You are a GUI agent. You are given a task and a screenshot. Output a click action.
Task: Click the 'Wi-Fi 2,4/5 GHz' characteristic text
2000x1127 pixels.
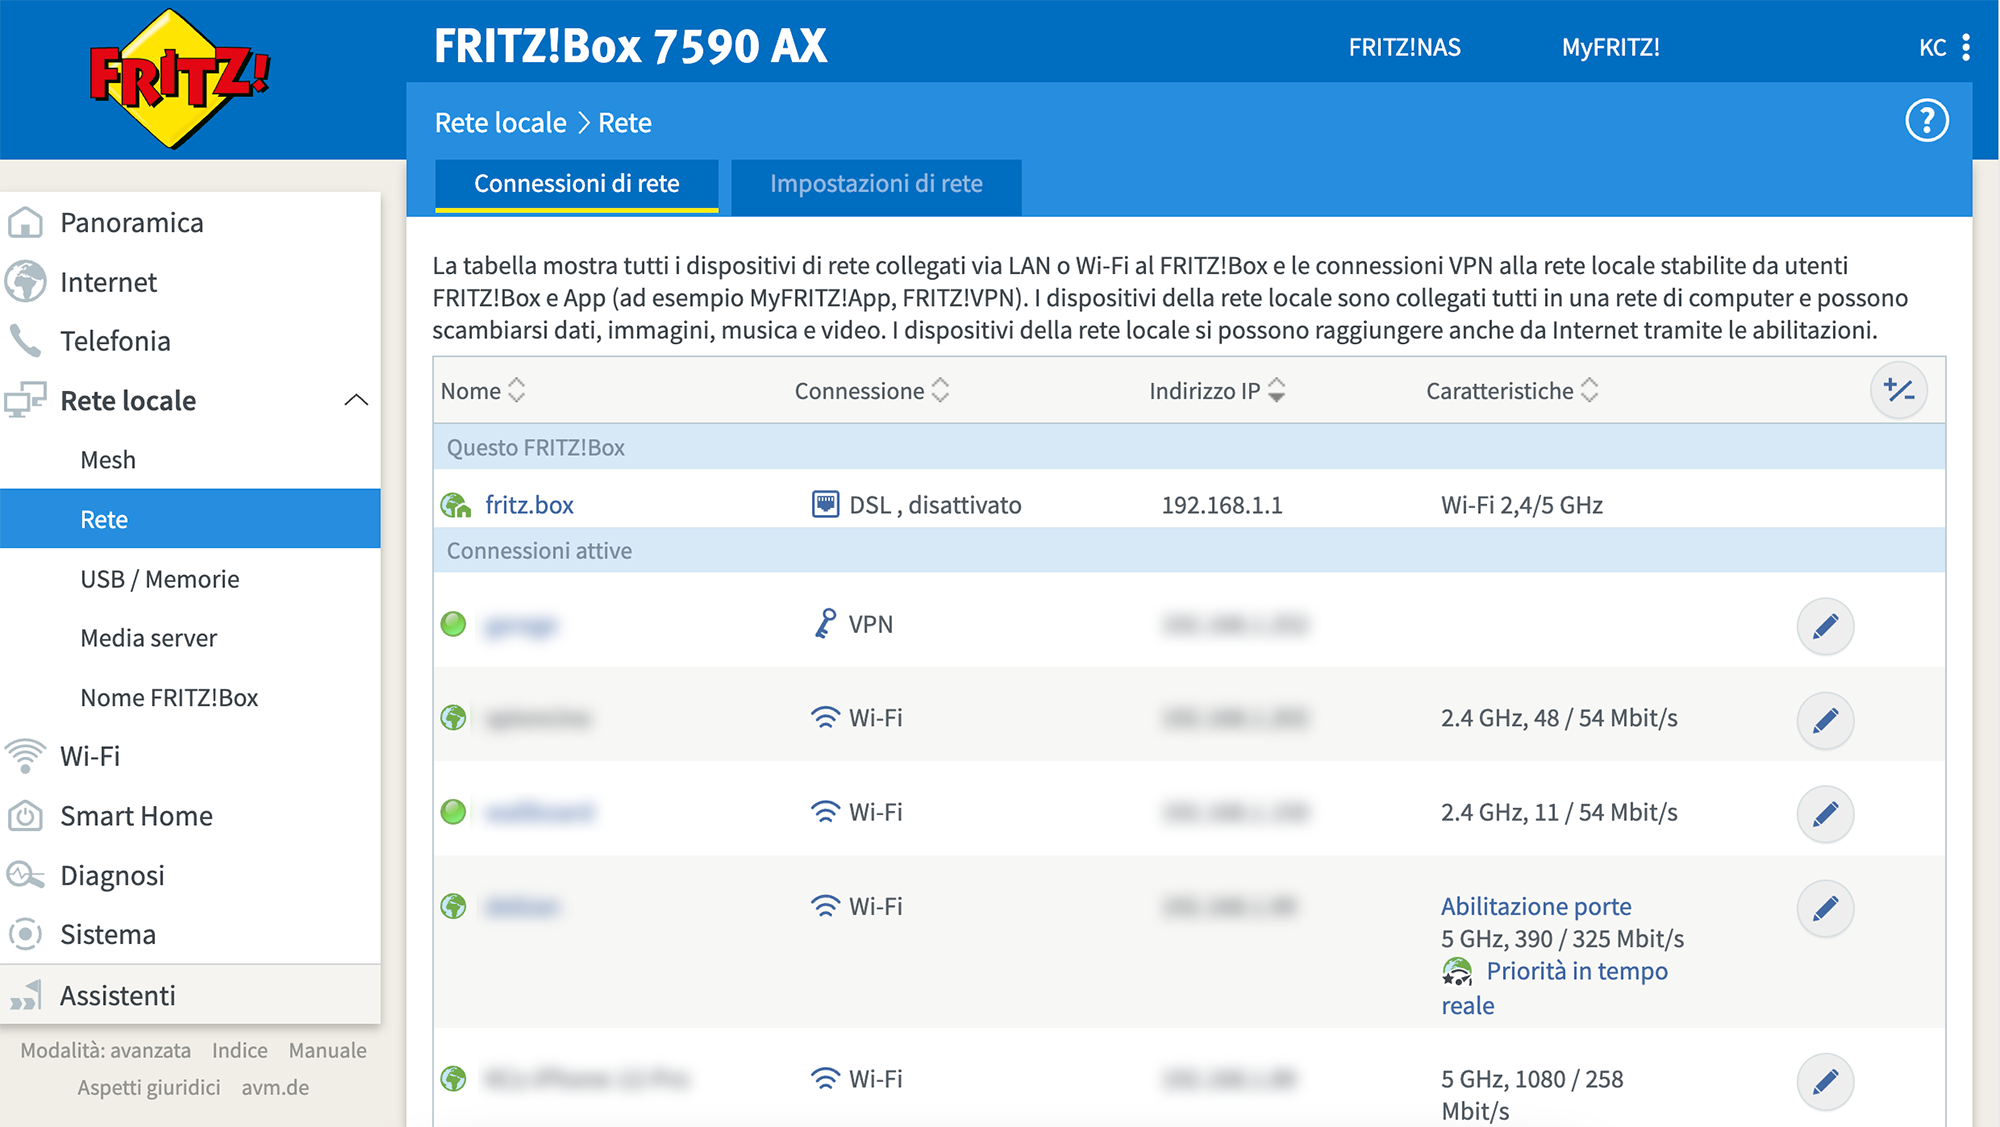coord(1522,505)
